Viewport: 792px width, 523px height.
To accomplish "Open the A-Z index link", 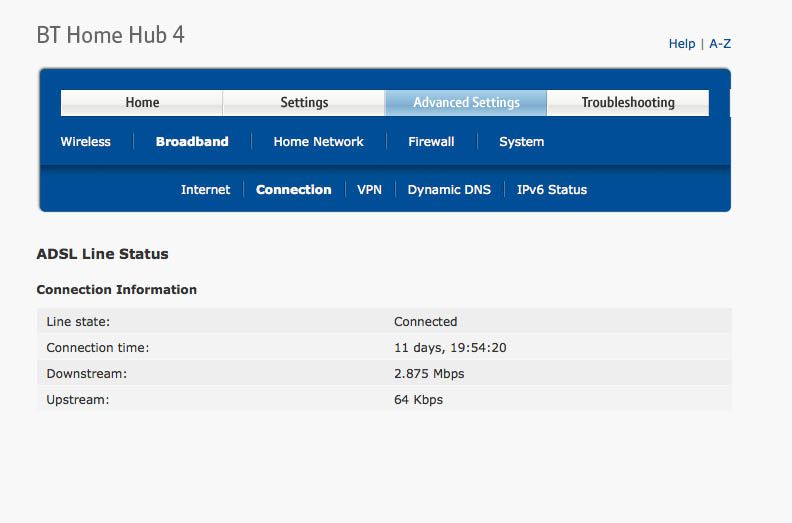I will click(720, 44).
